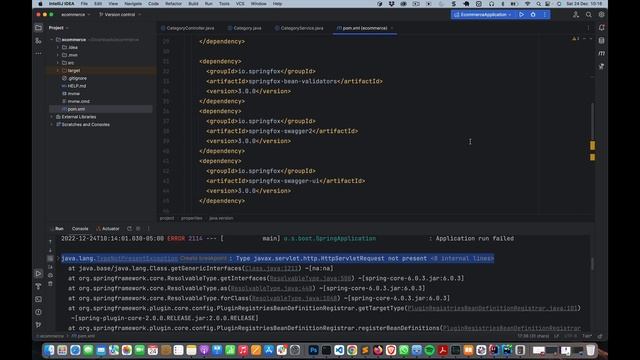Collapse the ecommerce project root
The width and height of the screenshot is (640, 360).
(52, 40)
